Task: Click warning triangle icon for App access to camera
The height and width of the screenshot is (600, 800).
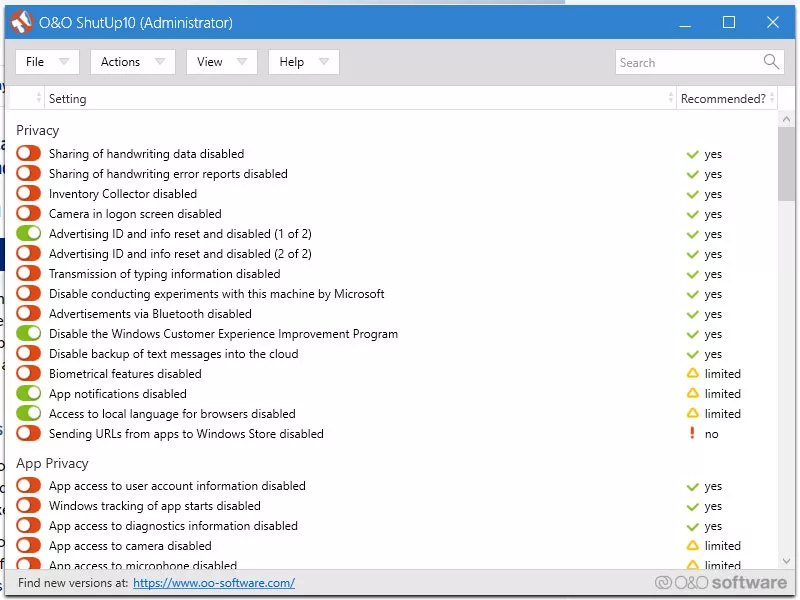Action: 692,545
